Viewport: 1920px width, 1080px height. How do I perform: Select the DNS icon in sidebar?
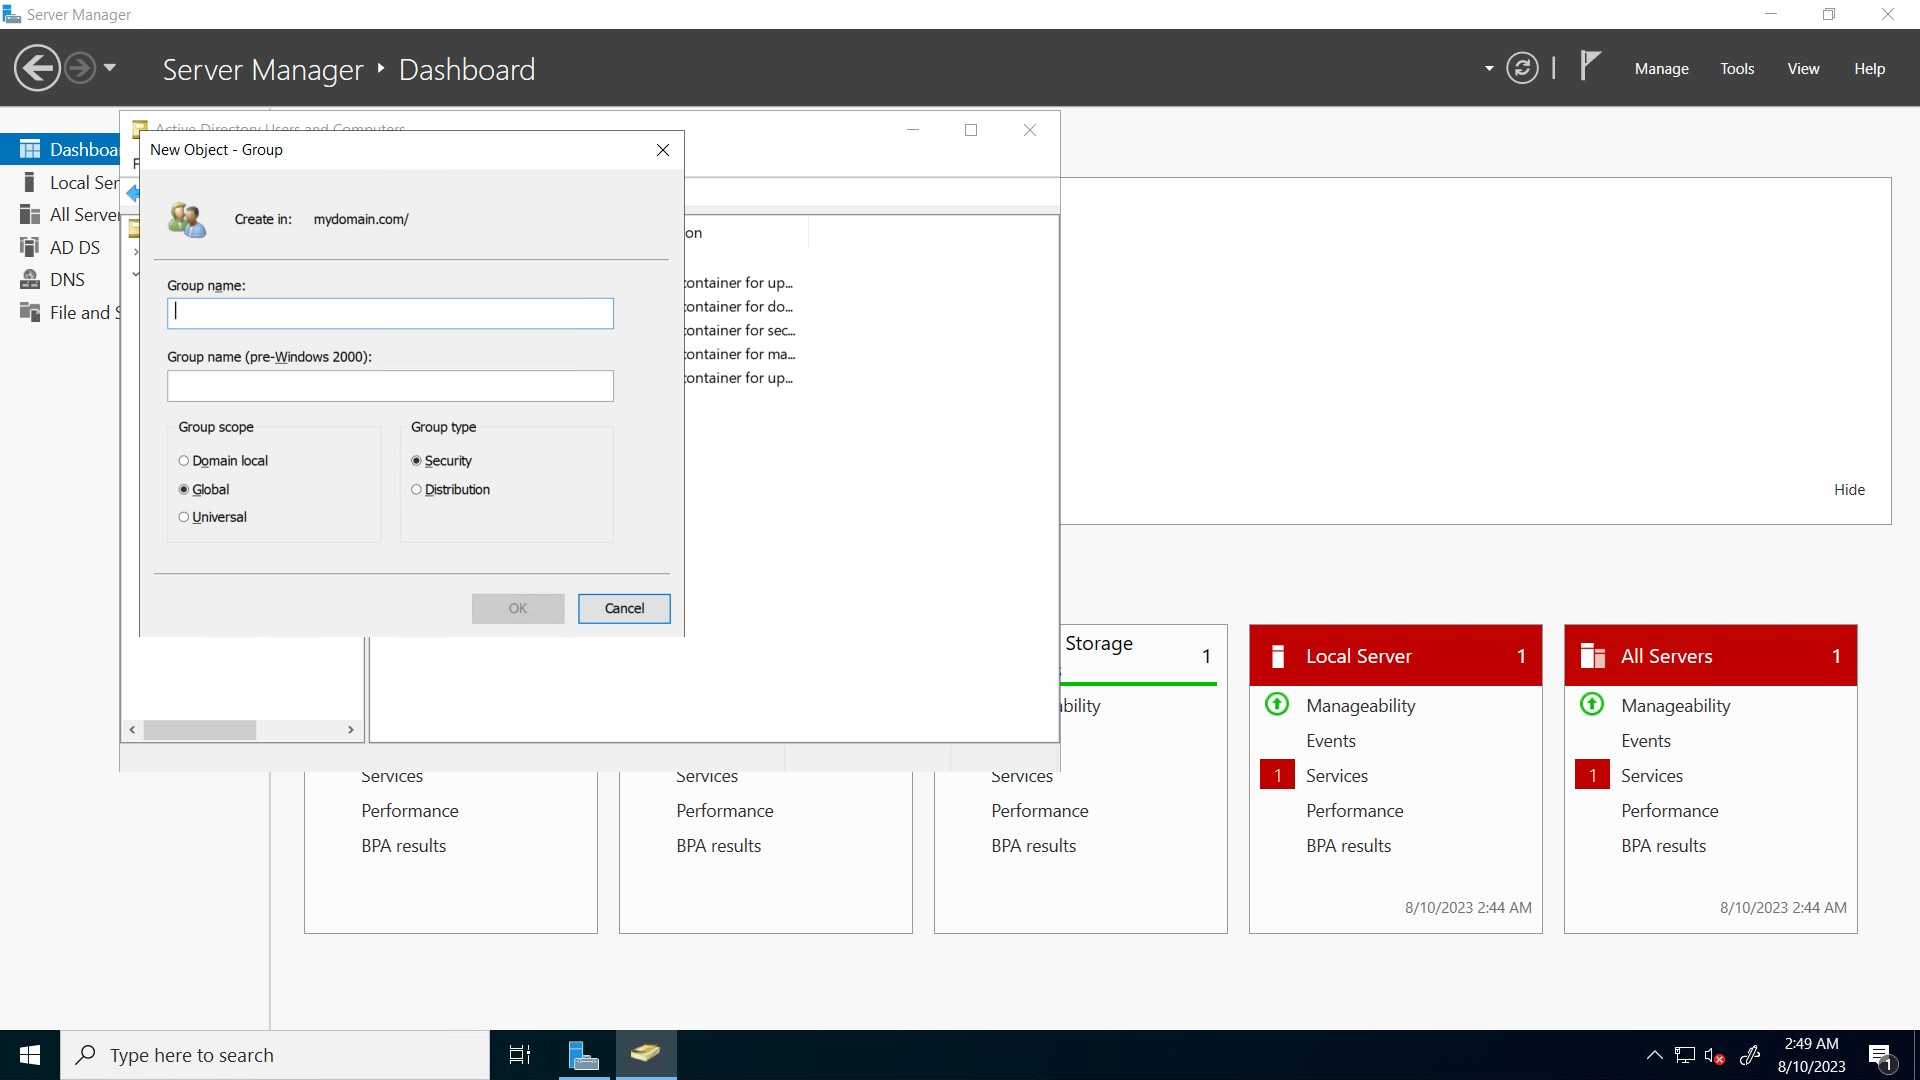tap(30, 280)
